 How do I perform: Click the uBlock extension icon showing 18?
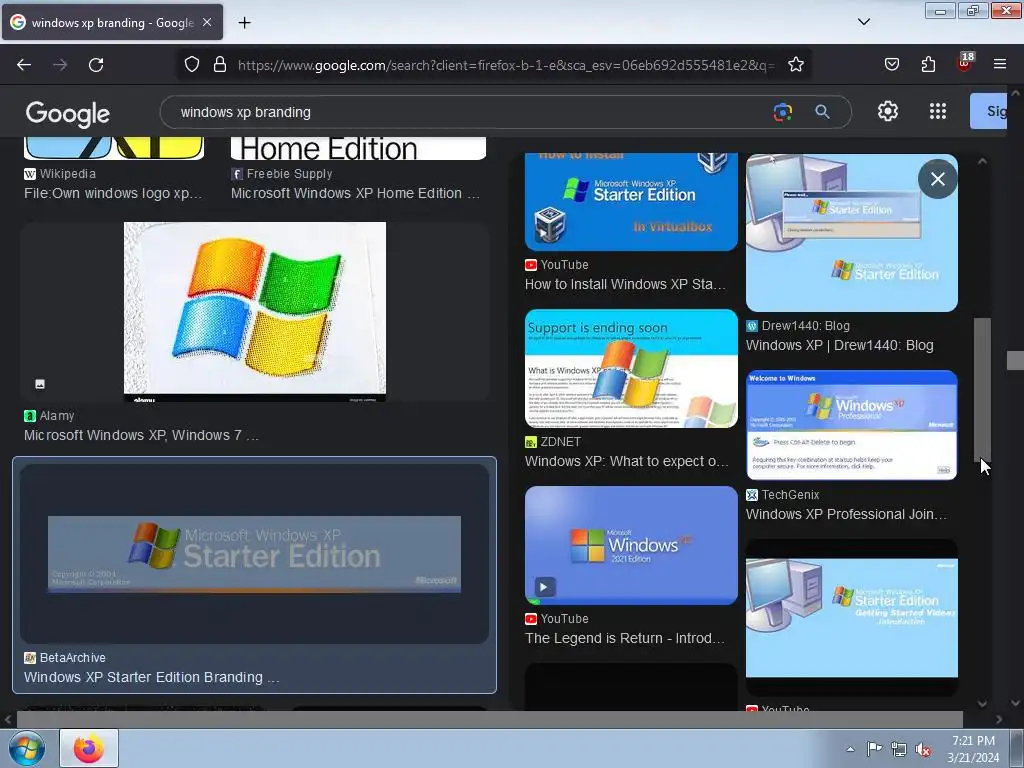[x=965, y=62]
